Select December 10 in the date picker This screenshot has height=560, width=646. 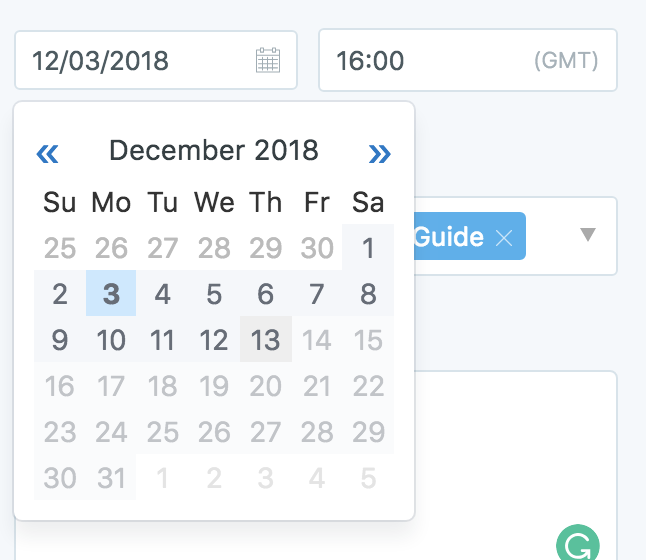pyautogui.click(x=111, y=340)
